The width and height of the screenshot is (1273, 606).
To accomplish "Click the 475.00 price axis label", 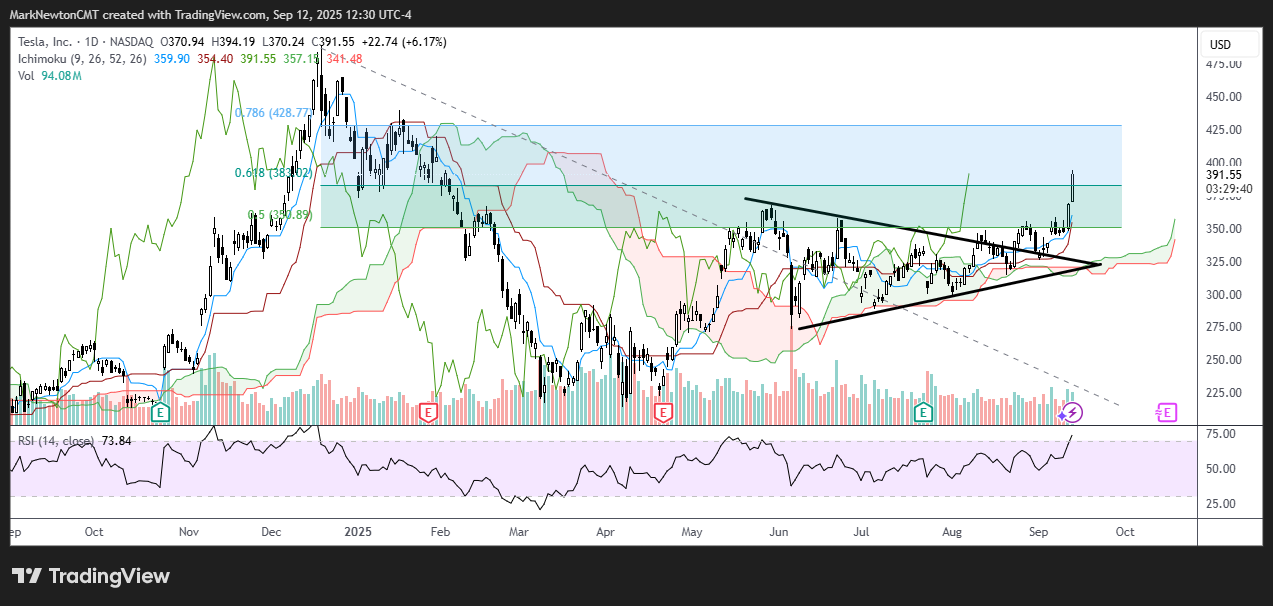I will tap(1225, 64).
